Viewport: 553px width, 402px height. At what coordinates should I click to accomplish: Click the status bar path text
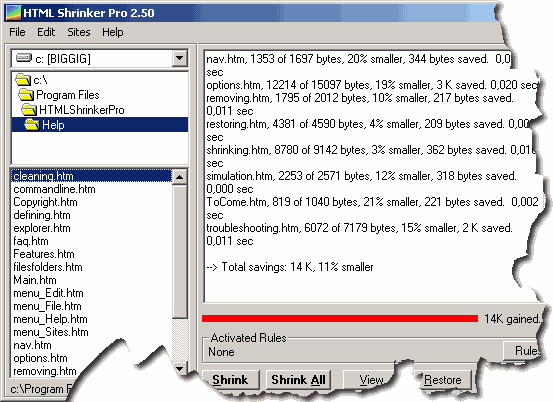click(x=42, y=389)
